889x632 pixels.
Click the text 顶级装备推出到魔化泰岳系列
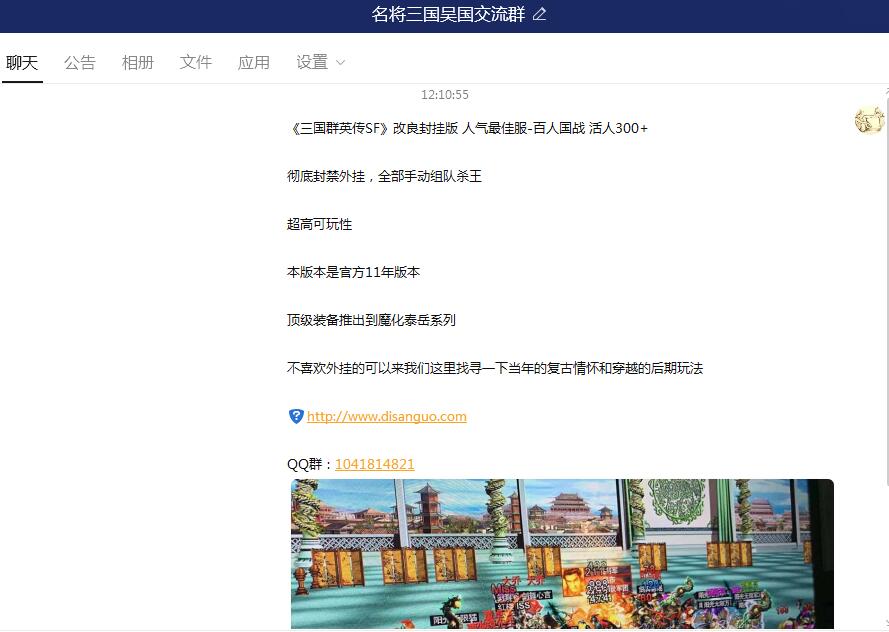tap(371, 320)
